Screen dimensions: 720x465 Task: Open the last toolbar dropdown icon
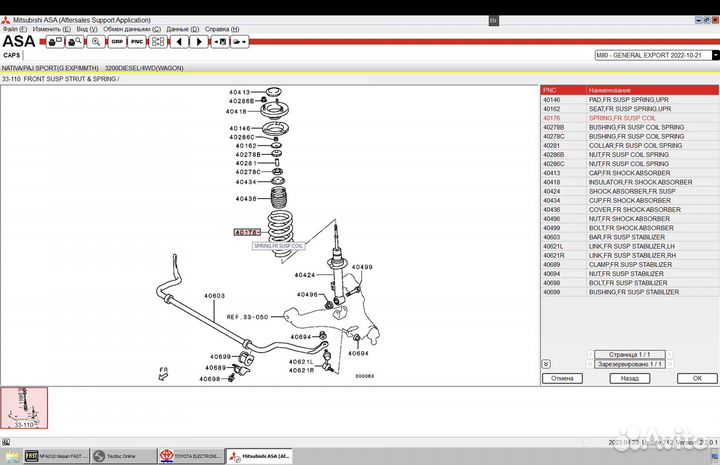pos(240,42)
